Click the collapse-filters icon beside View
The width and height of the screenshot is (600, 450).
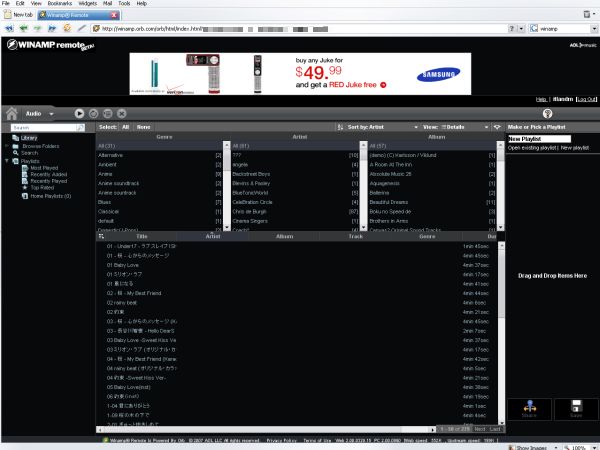pos(497,127)
